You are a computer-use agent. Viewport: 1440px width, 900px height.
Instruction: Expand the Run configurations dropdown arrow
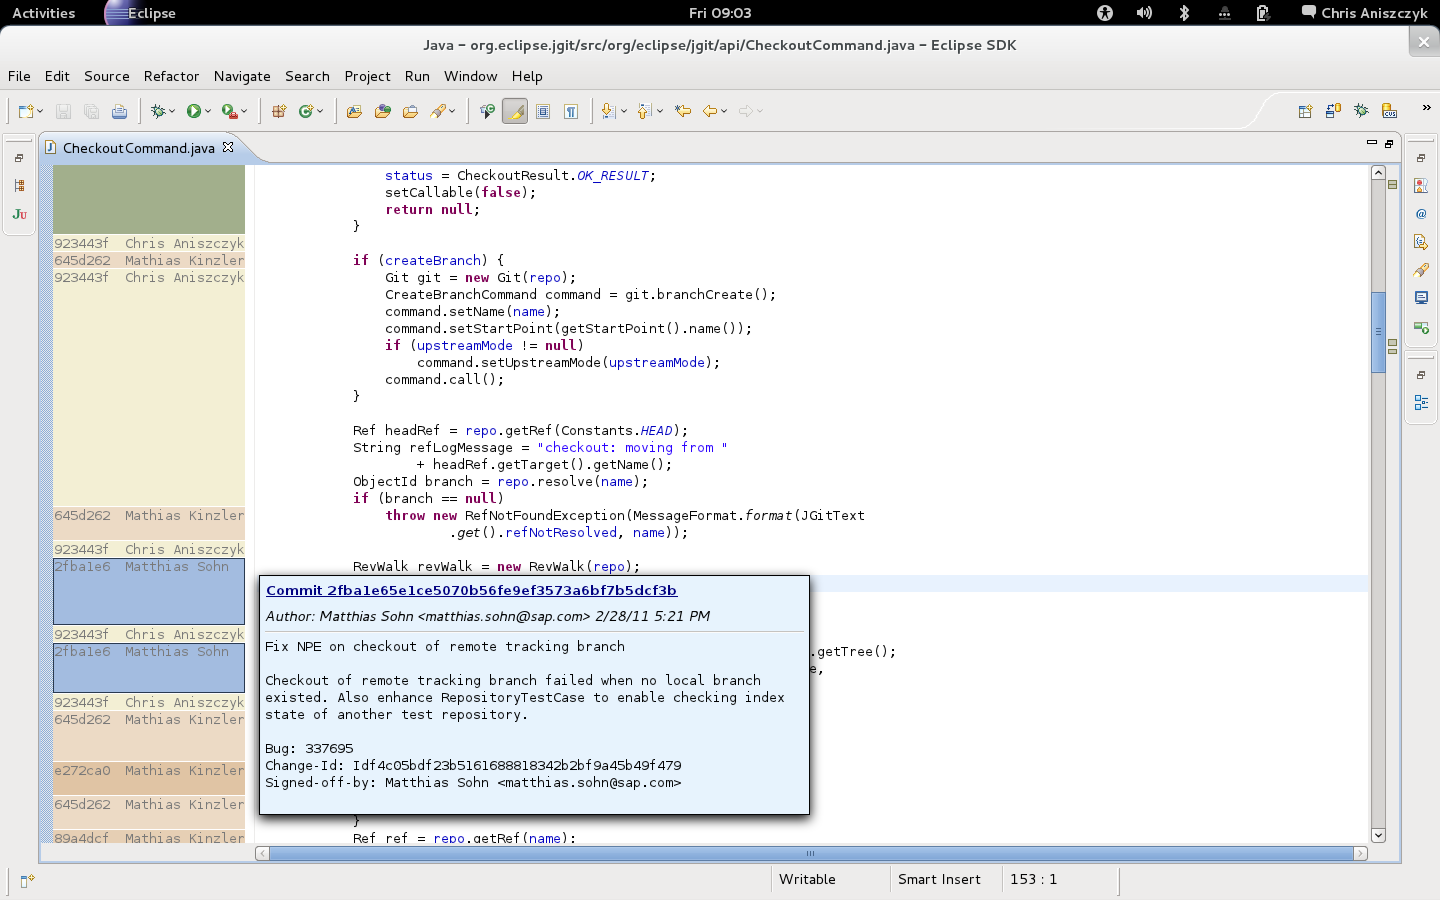pos(208,111)
